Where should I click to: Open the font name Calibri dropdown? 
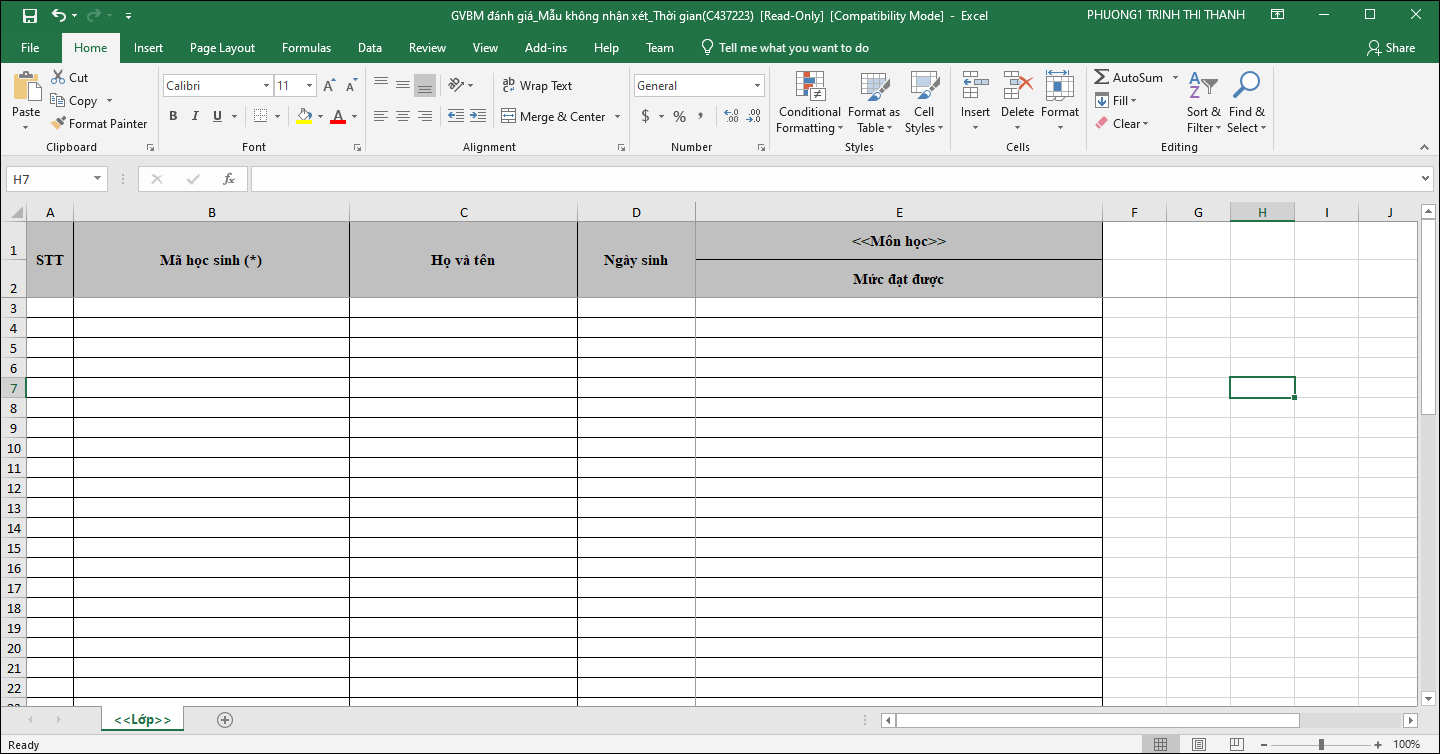(266, 86)
